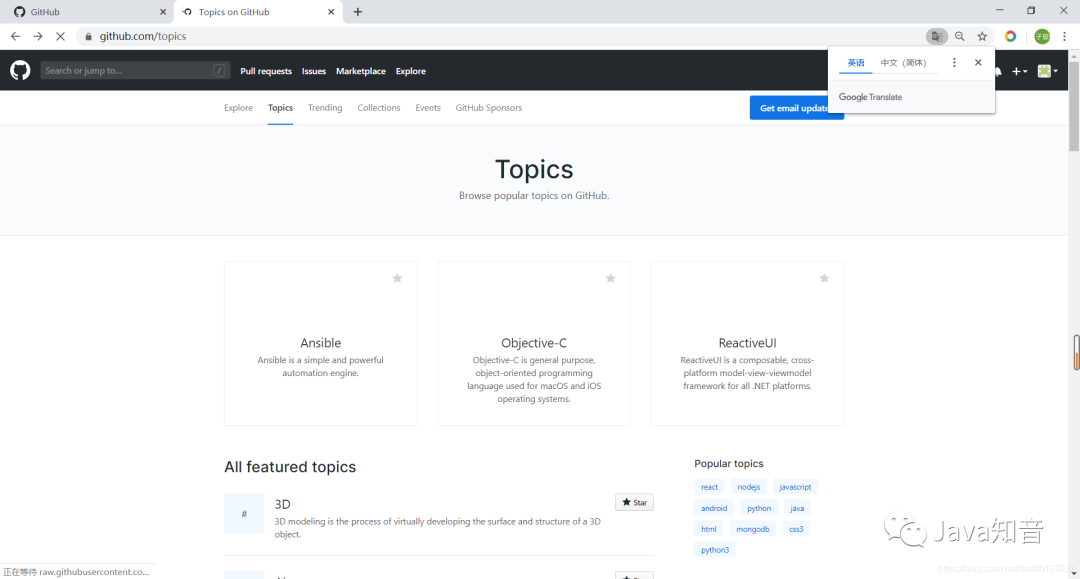This screenshot has height=579, width=1080.
Task: Close the Topics on GitHub tab
Action: click(x=331, y=12)
